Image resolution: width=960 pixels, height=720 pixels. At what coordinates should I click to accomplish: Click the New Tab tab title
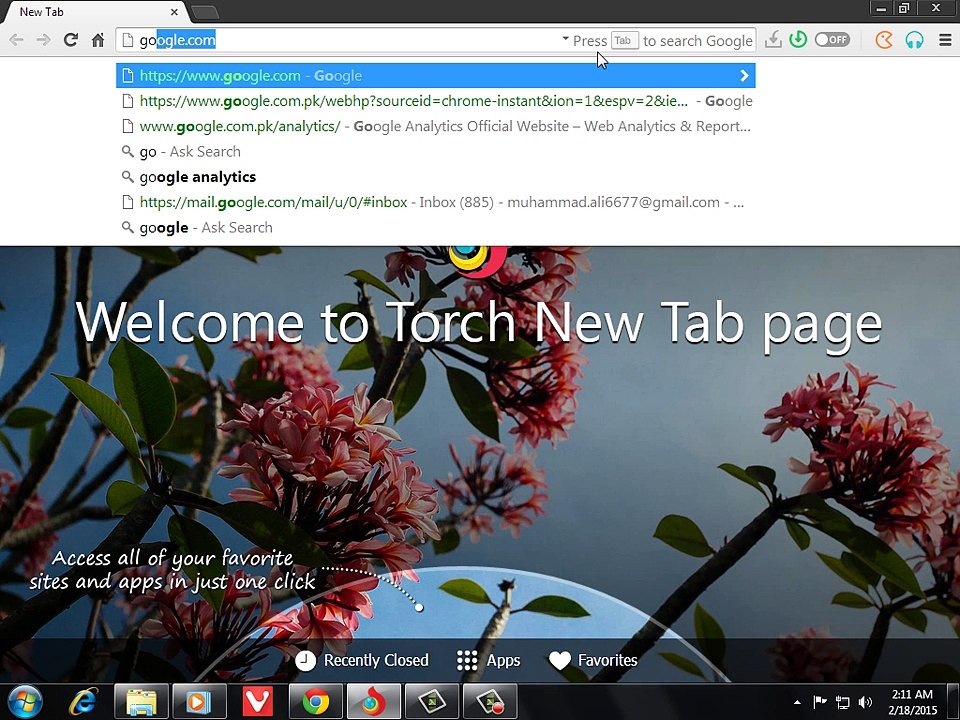pyautogui.click(x=42, y=12)
